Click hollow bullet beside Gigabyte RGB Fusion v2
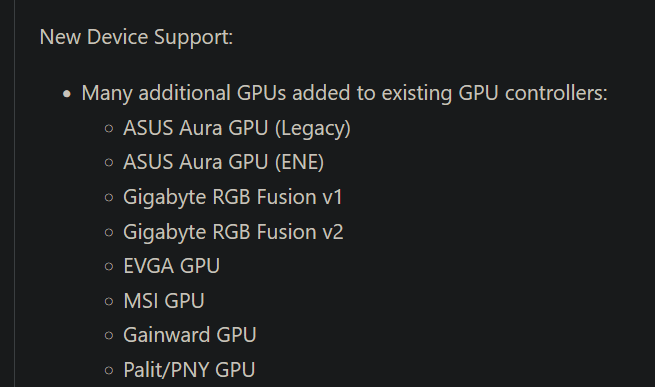Image resolution: width=655 pixels, height=387 pixels. point(109,232)
